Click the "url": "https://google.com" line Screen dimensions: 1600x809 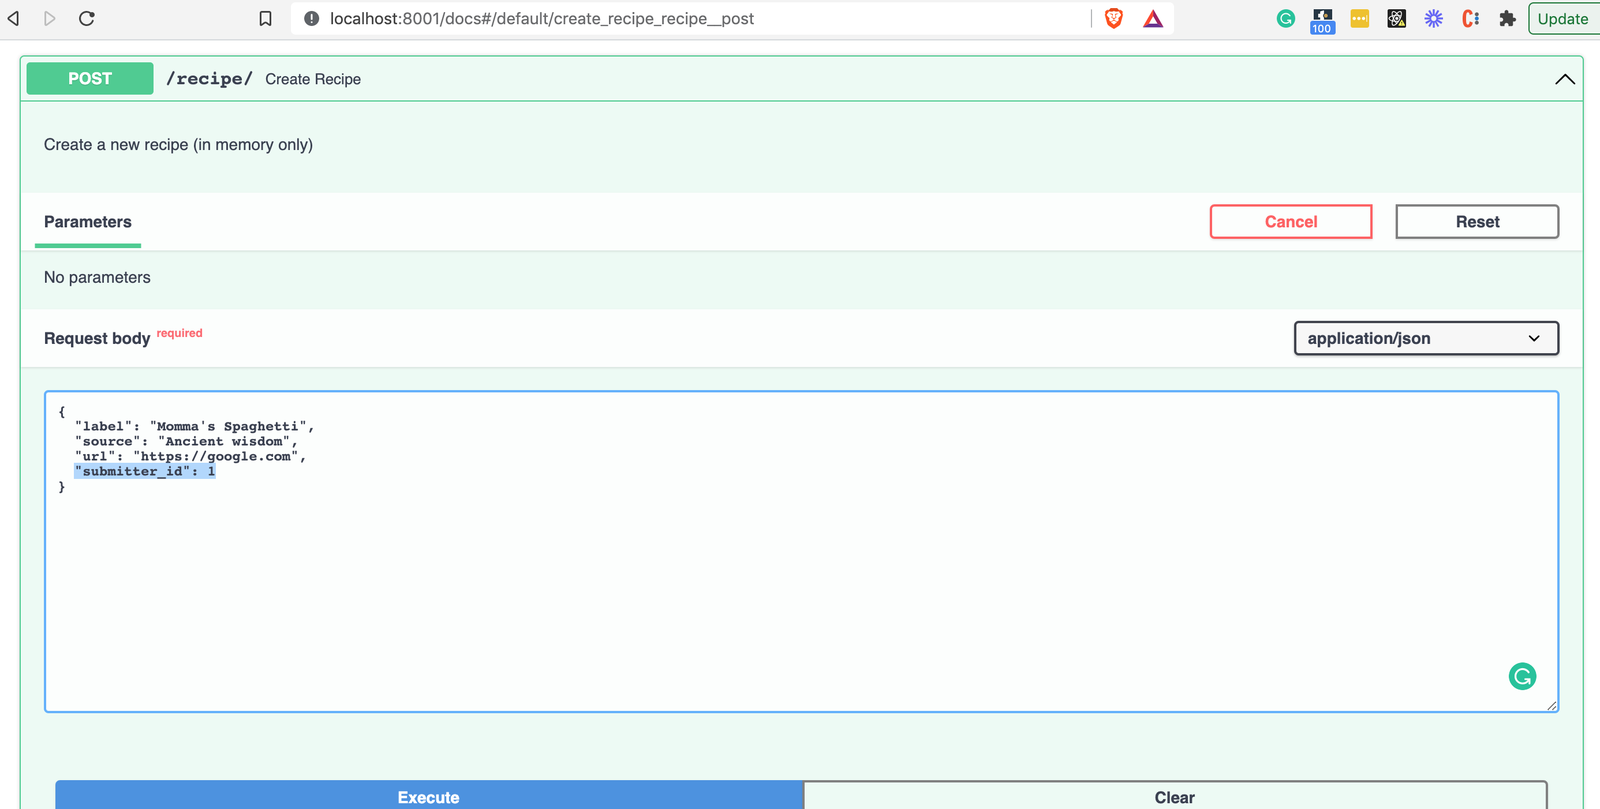coord(190,456)
